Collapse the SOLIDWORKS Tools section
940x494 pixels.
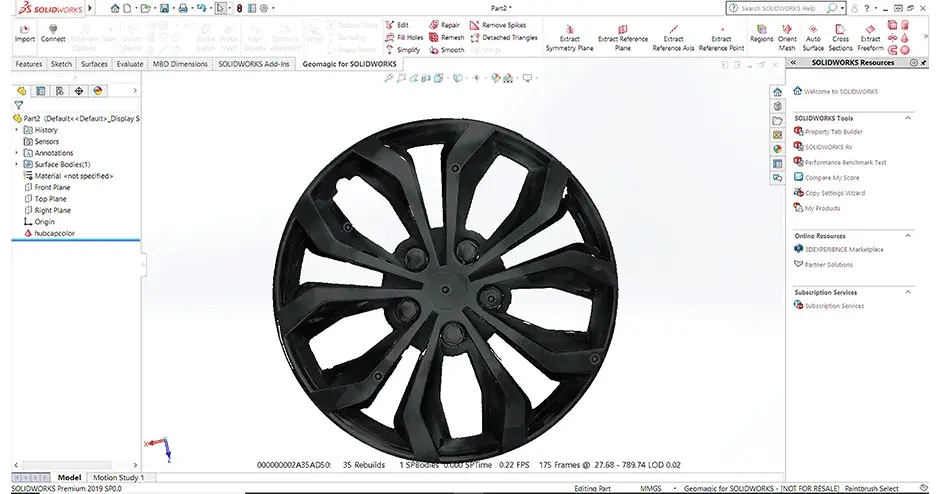click(907, 118)
